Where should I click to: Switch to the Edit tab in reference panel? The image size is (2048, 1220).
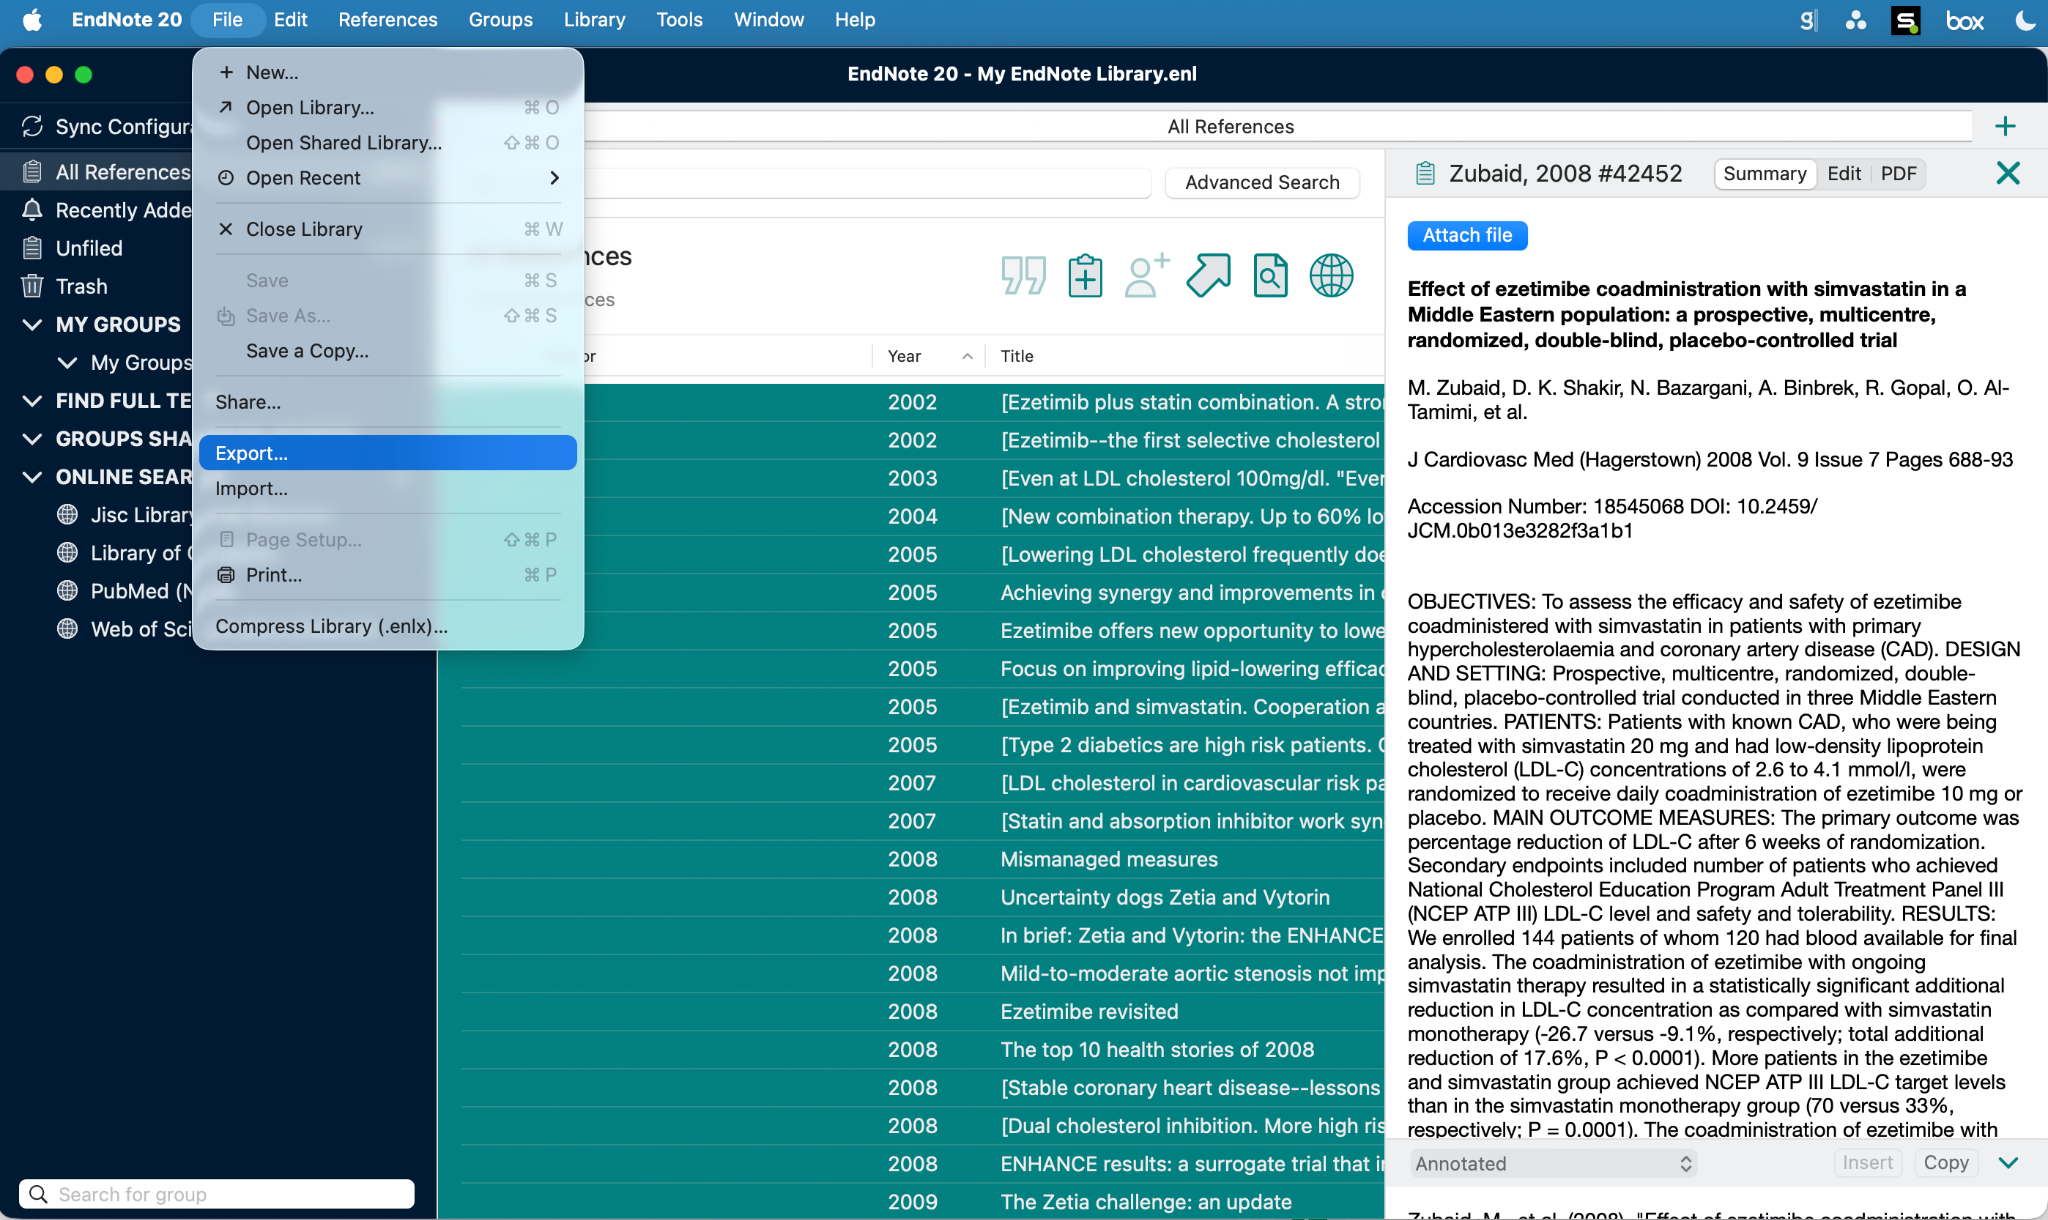pos(1843,174)
